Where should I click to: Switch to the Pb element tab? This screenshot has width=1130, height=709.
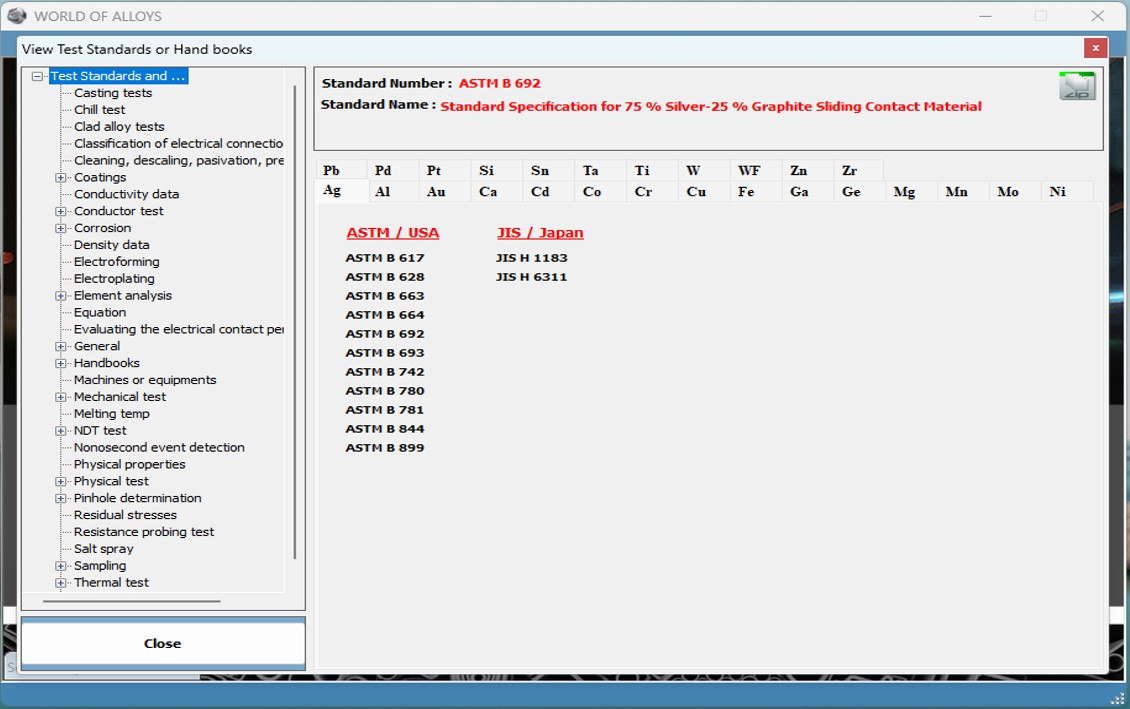(341, 170)
